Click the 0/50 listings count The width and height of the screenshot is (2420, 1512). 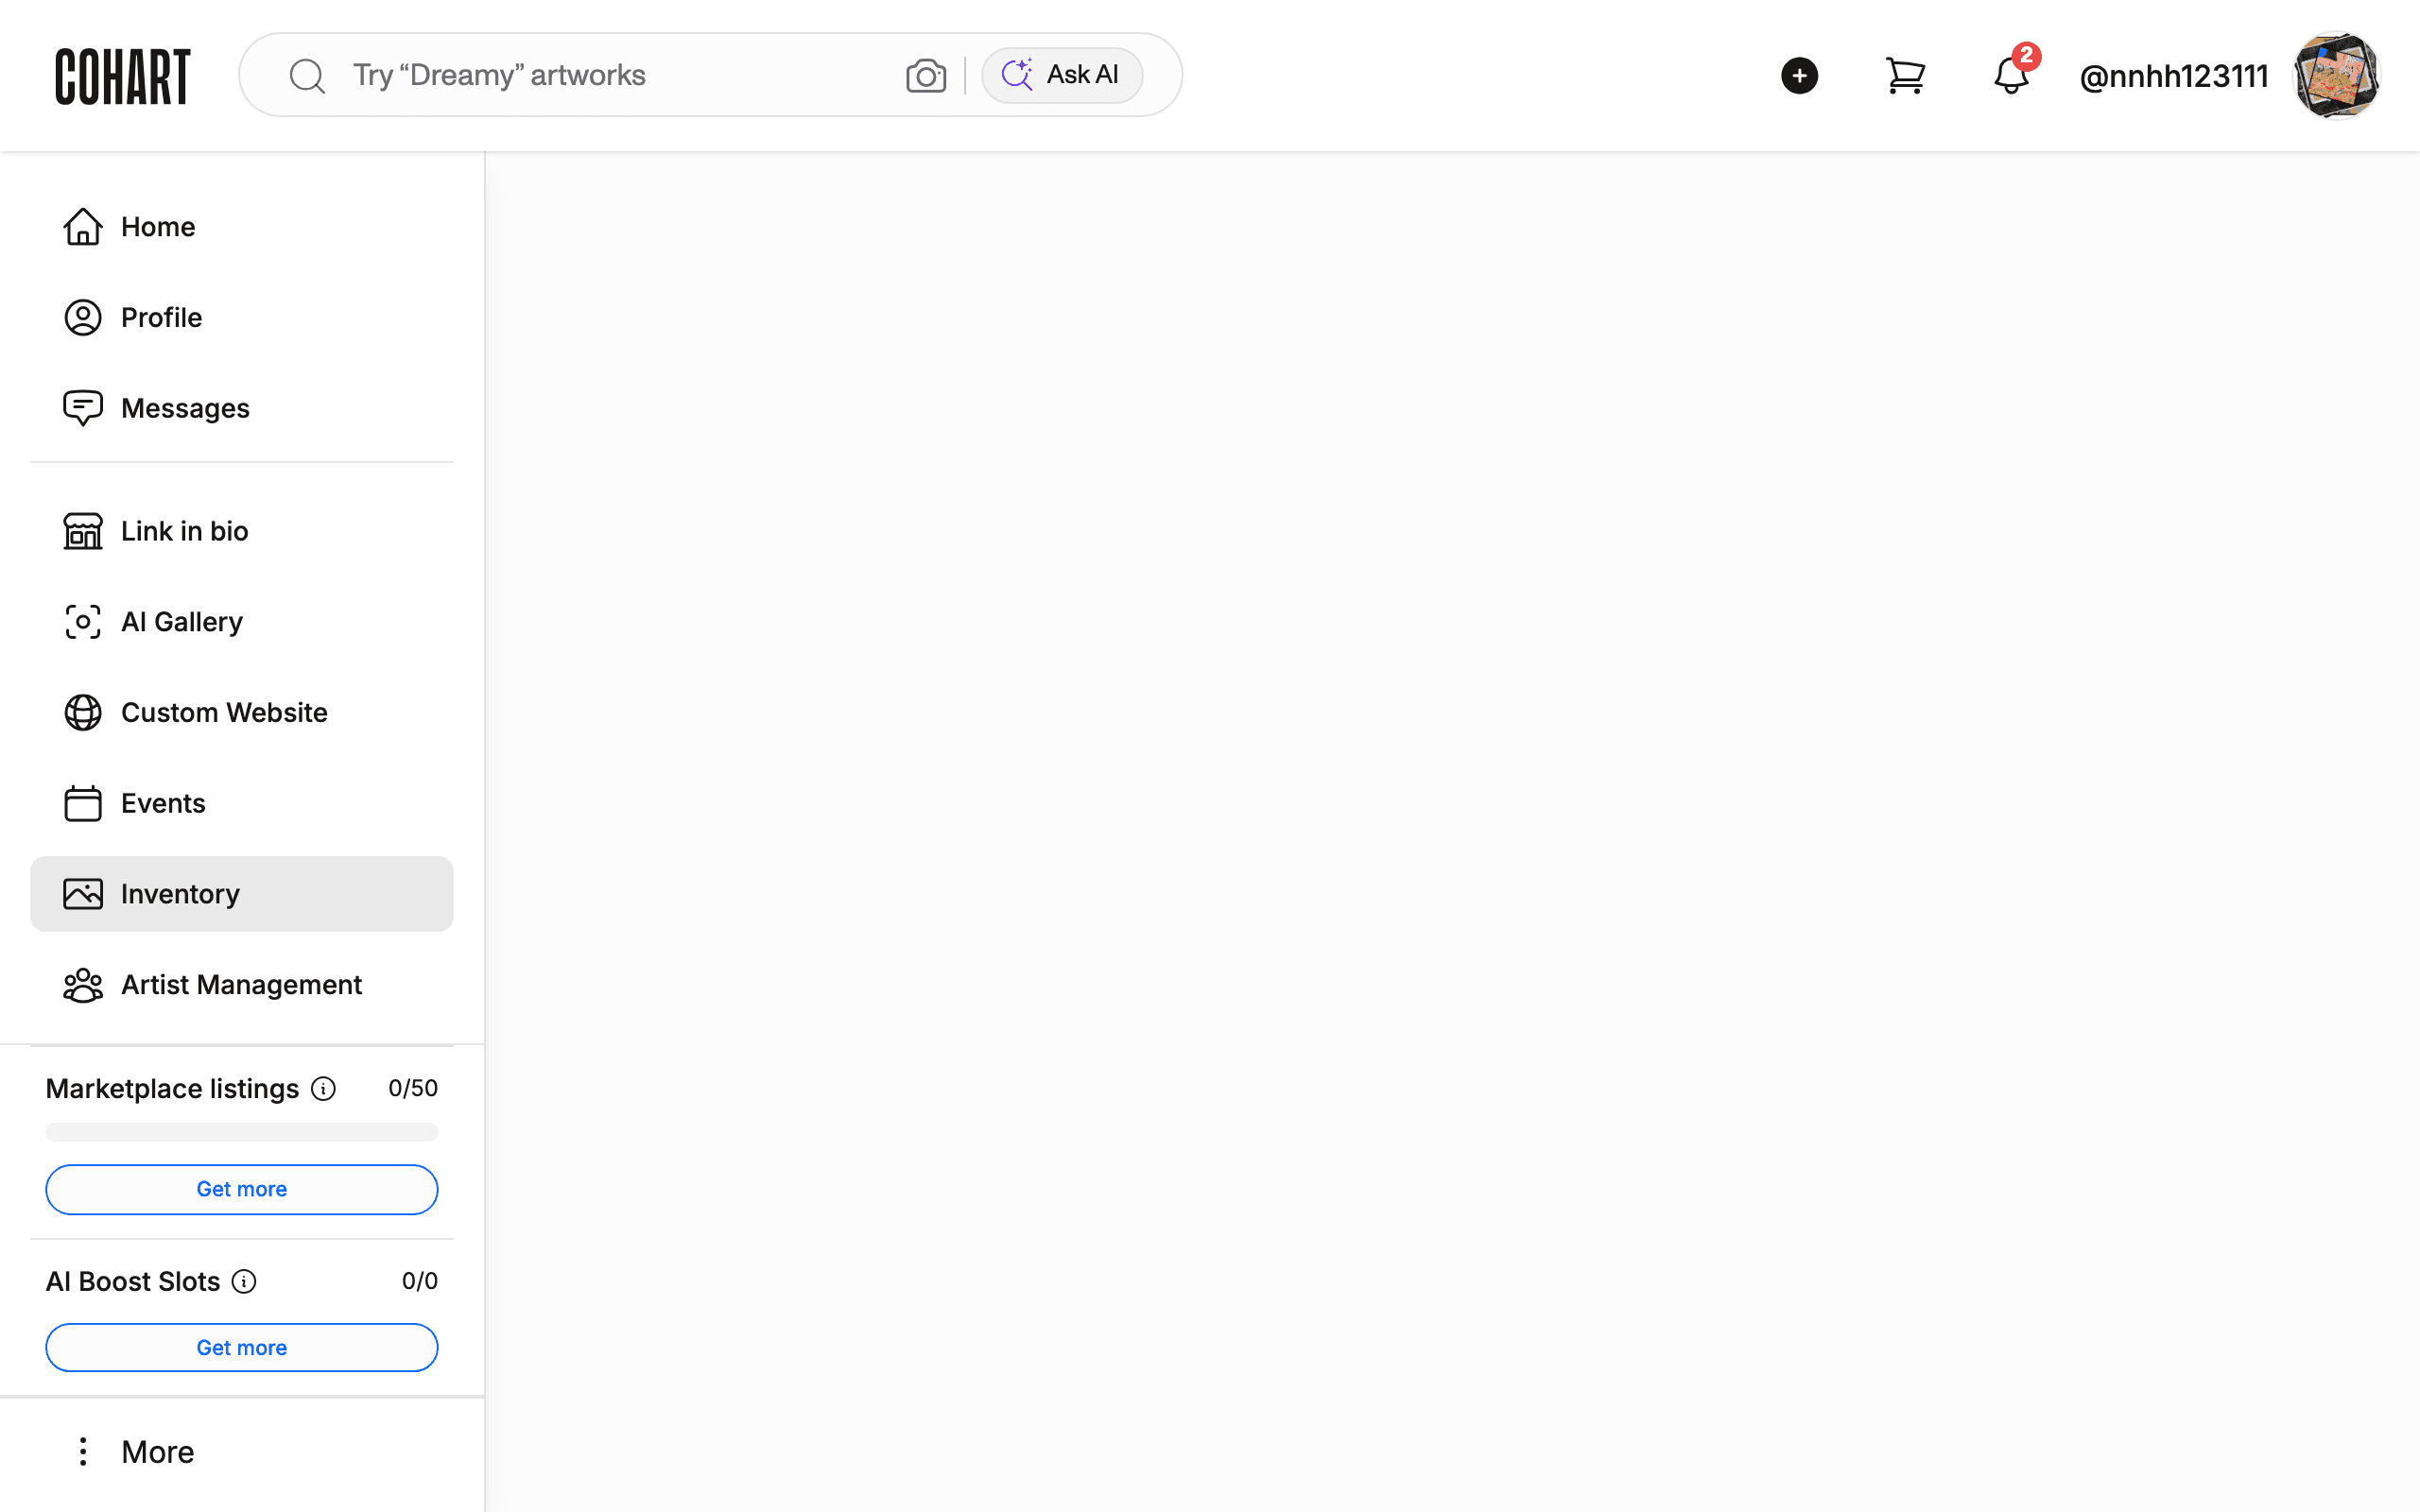[413, 1088]
